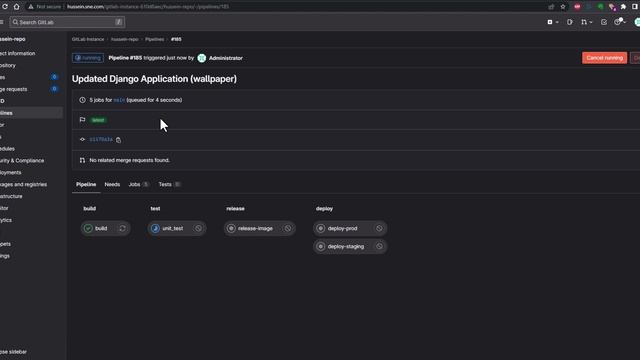Screen dimensions: 640x360
Task: Open the hamburger menu icon beside search
Action: (2, 22)
